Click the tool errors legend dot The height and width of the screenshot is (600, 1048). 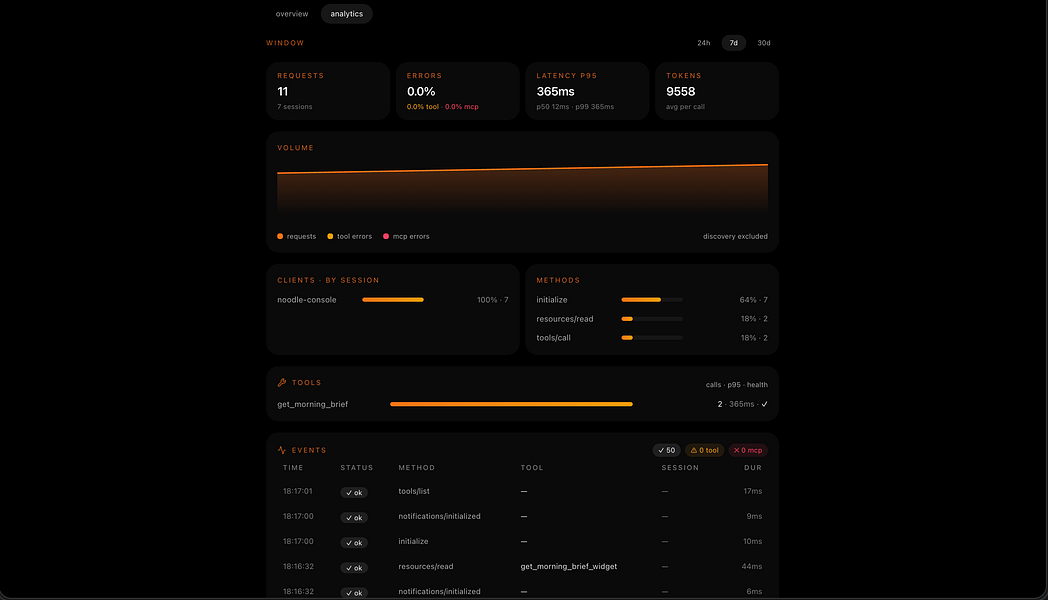pos(330,237)
